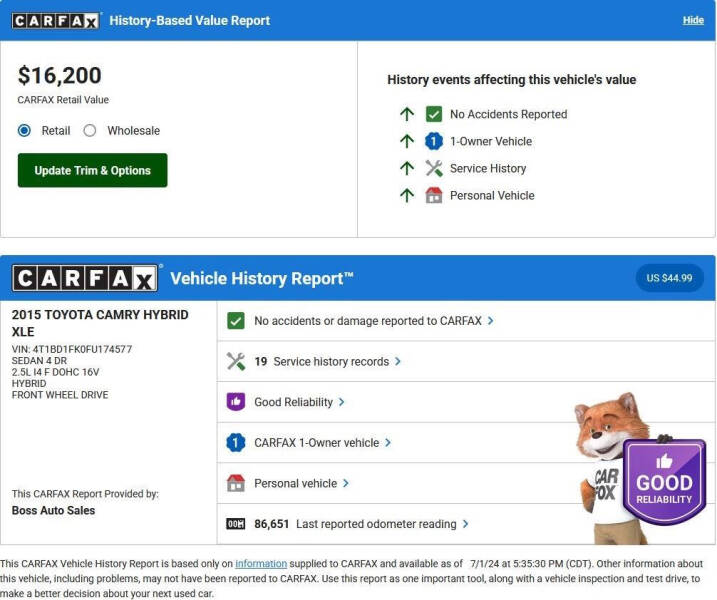
Task: Hide the History-Based Value Report
Action: (x=693, y=20)
